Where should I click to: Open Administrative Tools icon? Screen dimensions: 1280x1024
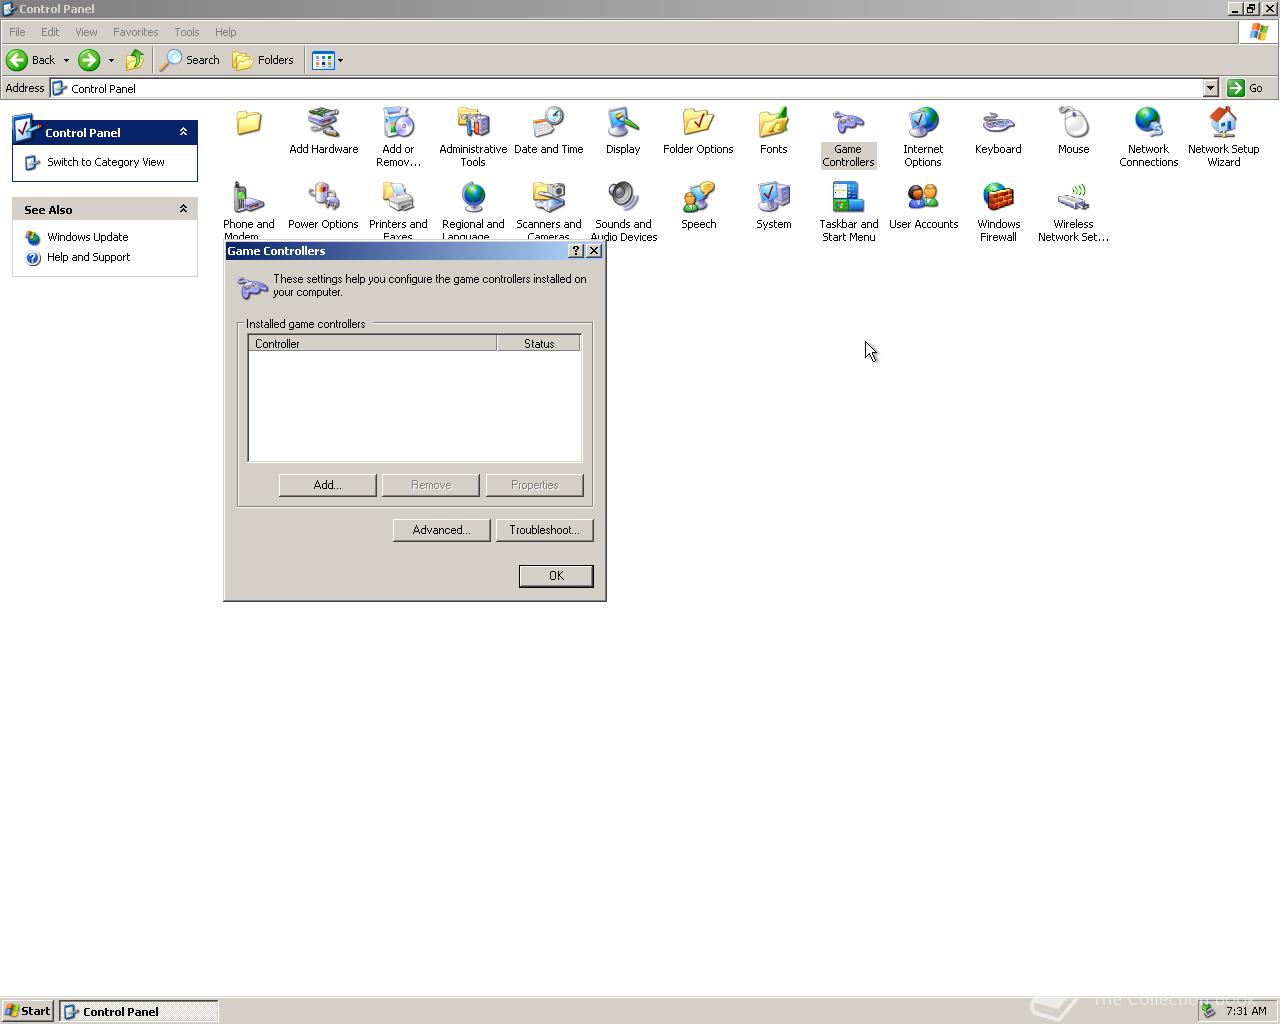click(473, 137)
